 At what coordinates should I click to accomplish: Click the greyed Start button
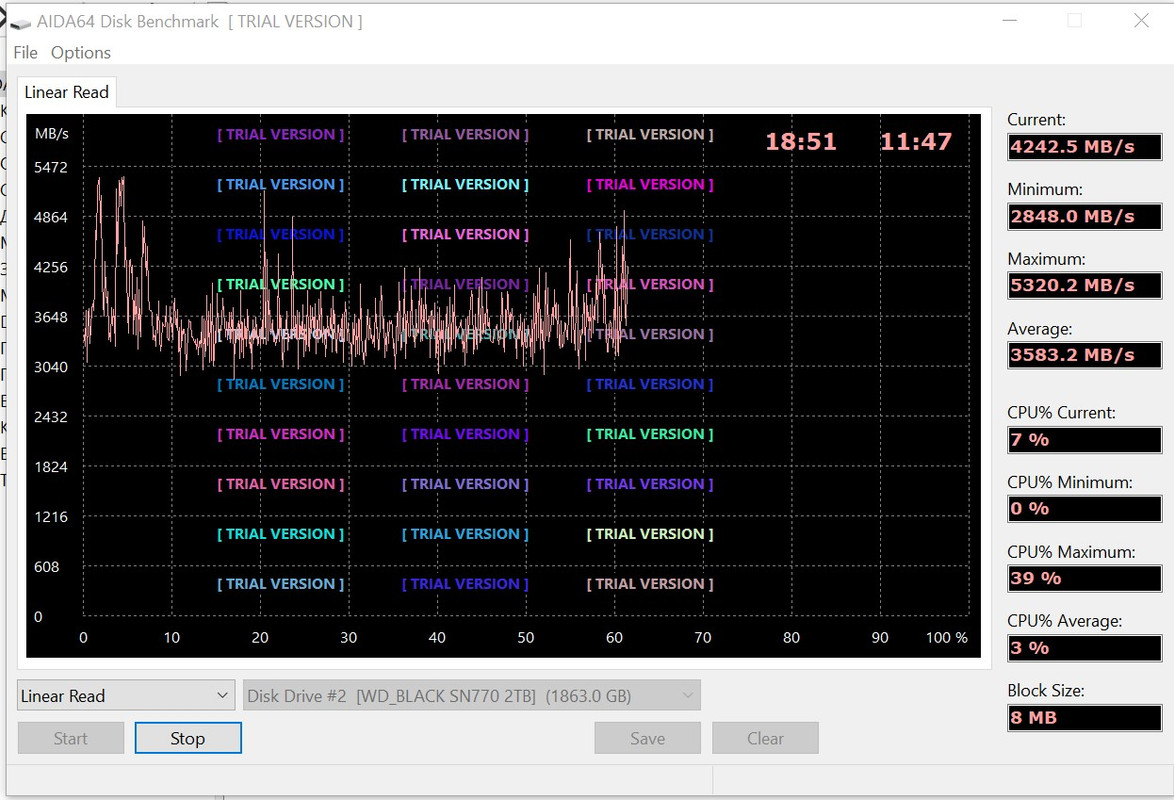click(71, 738)
